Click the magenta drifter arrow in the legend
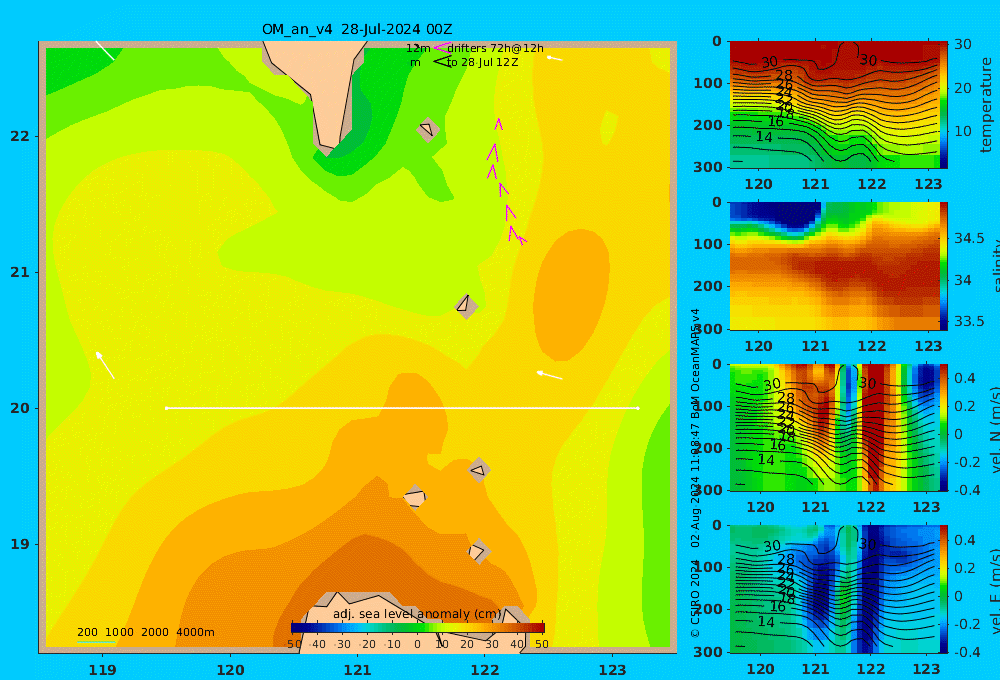The width and height of the screenshot is (1000, 680). [x=442, y=48]
